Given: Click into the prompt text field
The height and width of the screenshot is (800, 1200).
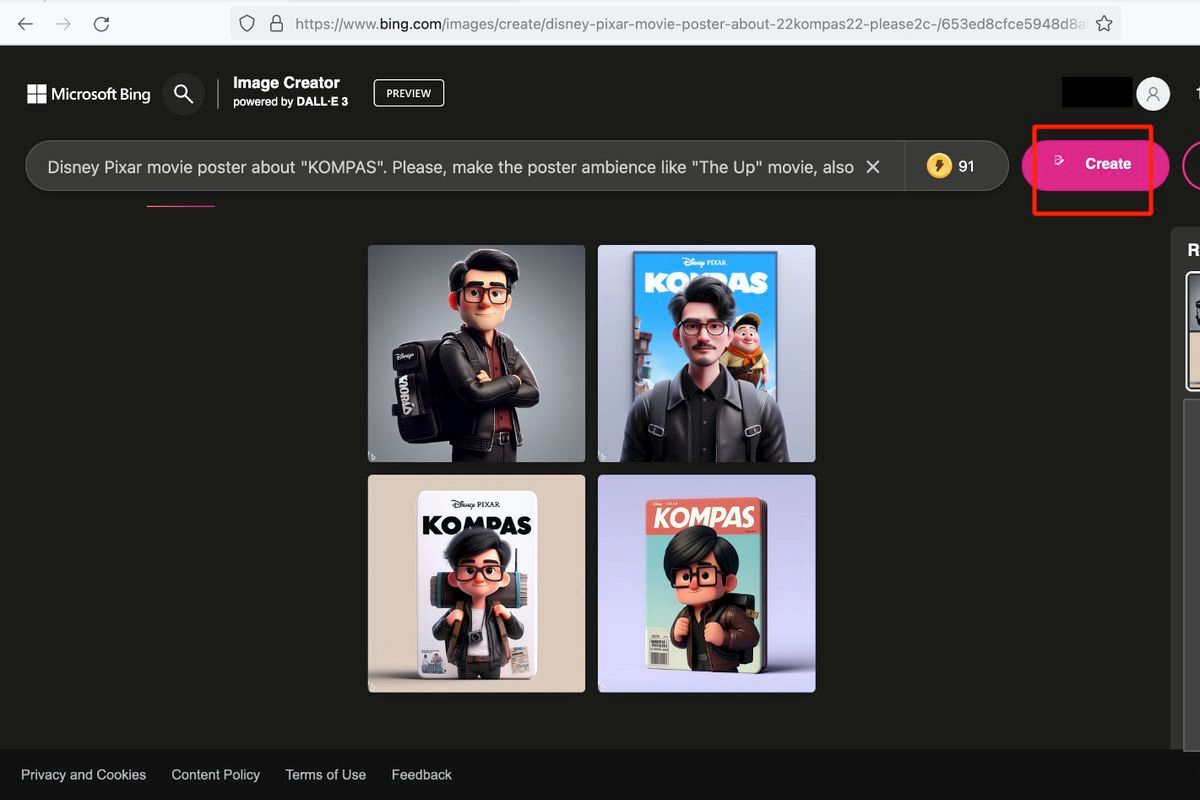Looking at the screenshot, I should click(450, 167).
